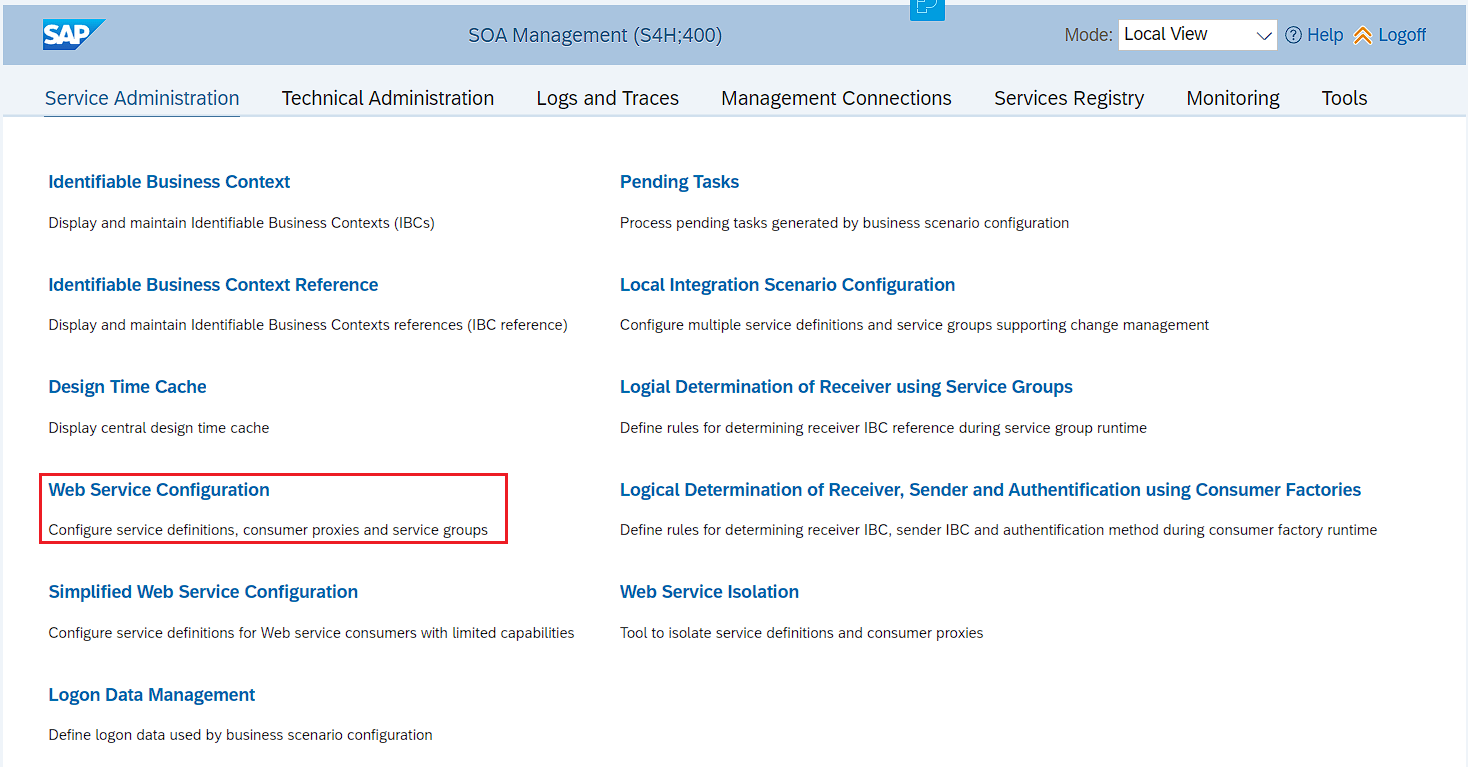
Task: Open the Web Service Configuration link
Action: [x=159, y=490]
